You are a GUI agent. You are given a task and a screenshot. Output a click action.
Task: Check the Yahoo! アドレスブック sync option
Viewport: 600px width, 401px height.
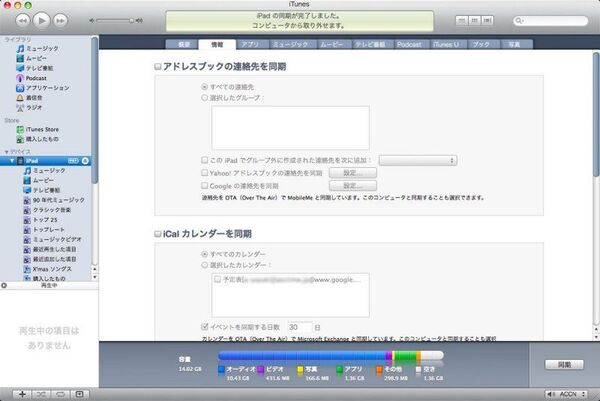[205, 173]
